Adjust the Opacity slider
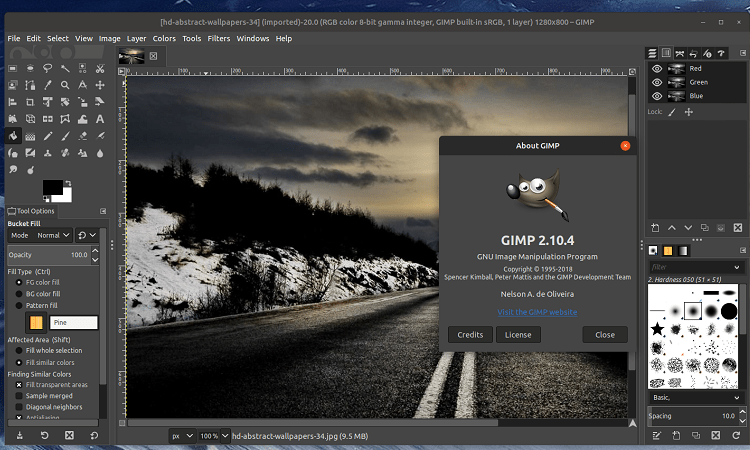Image resolution: width=750 pixels, height=450 pixels. pyautogui.click(x=49, y=255)
